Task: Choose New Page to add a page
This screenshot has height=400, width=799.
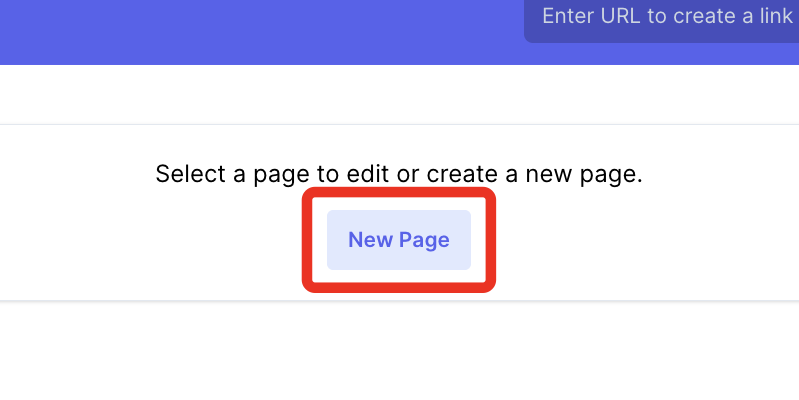Action: [x=398, y=240]
